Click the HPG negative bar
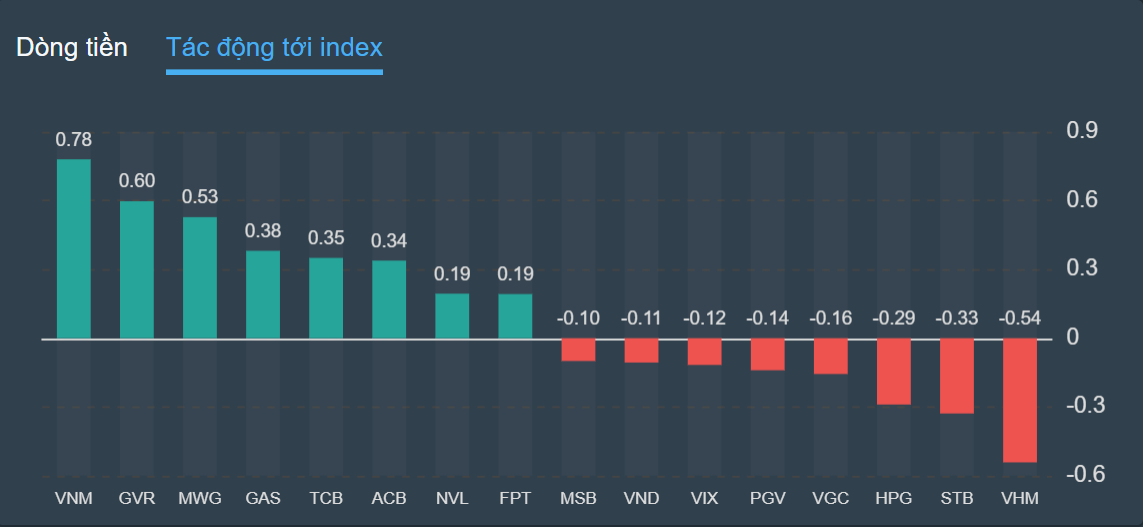The image size is (1143, 527). [893, 372]
